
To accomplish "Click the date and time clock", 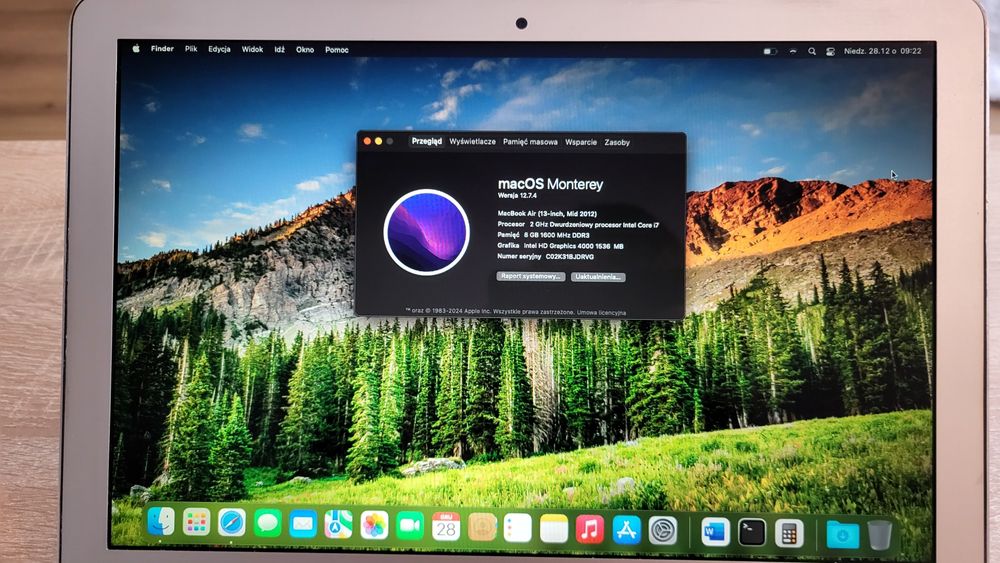I will pyautogui.click(x=883, y=51).
